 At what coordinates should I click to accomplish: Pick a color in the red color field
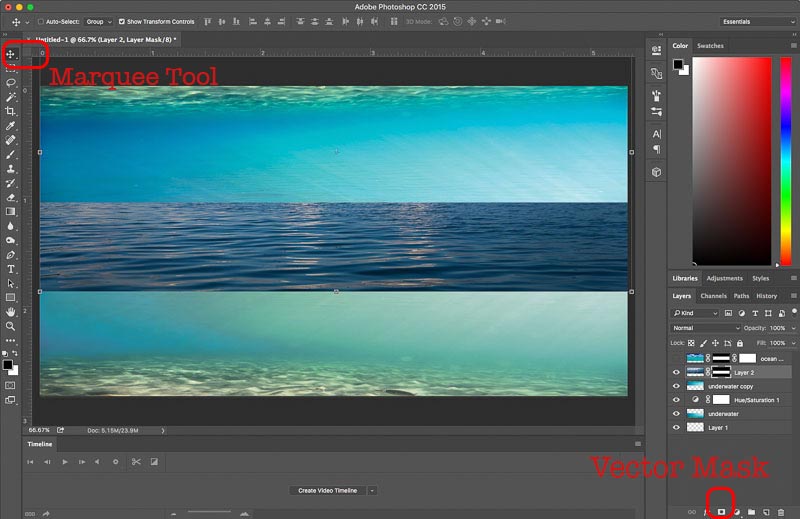pyautogui.click(x=732, y=161)
